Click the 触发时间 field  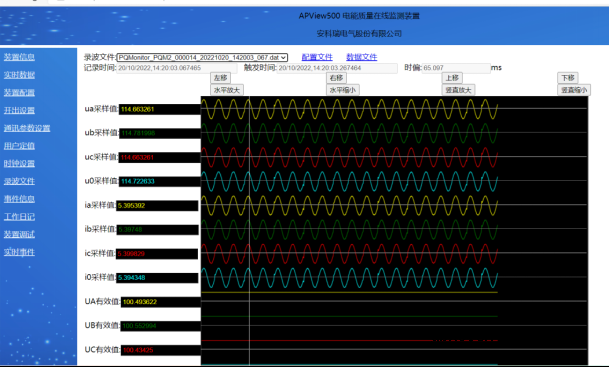tap(337, 68)
